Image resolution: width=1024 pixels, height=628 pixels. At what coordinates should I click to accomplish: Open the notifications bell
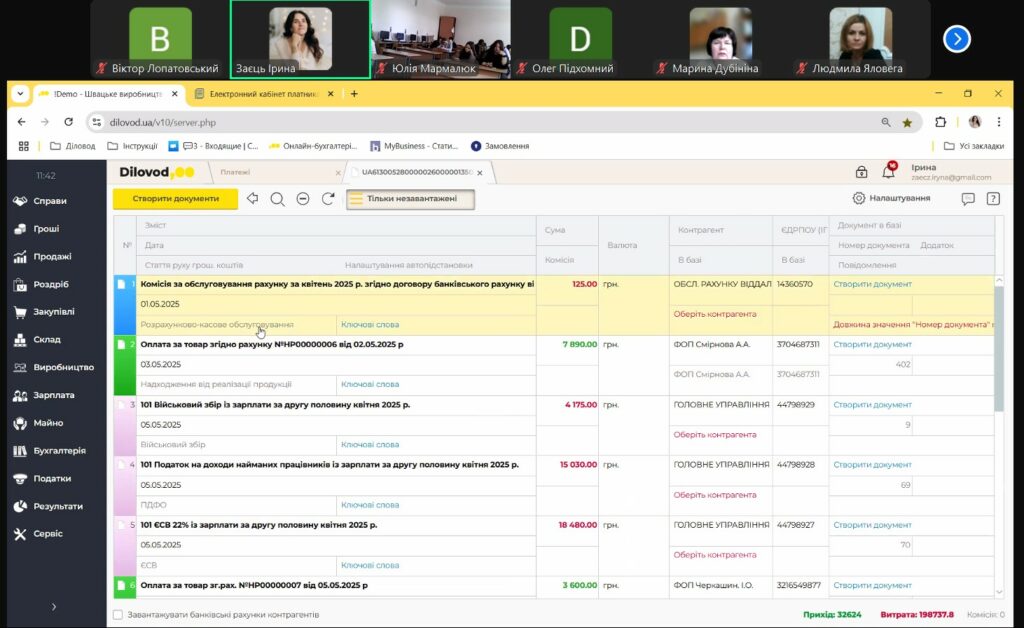click(x=888, y=171)
